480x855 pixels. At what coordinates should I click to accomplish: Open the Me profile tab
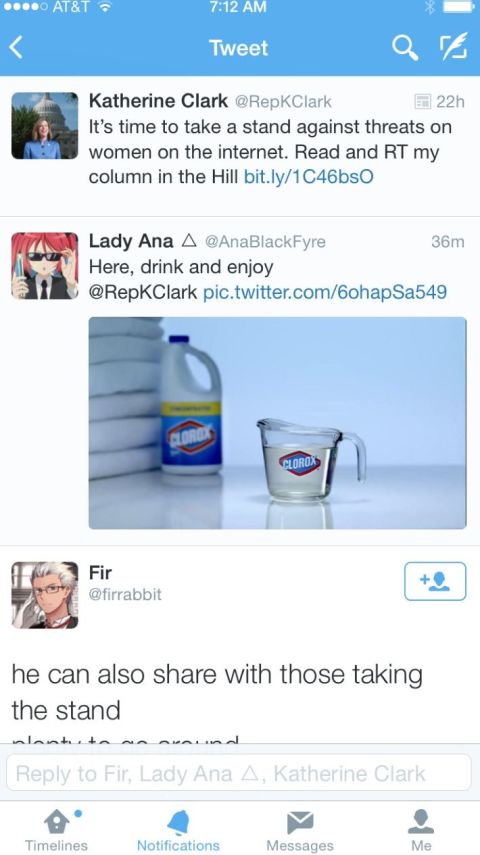click(x=421, y=829)
